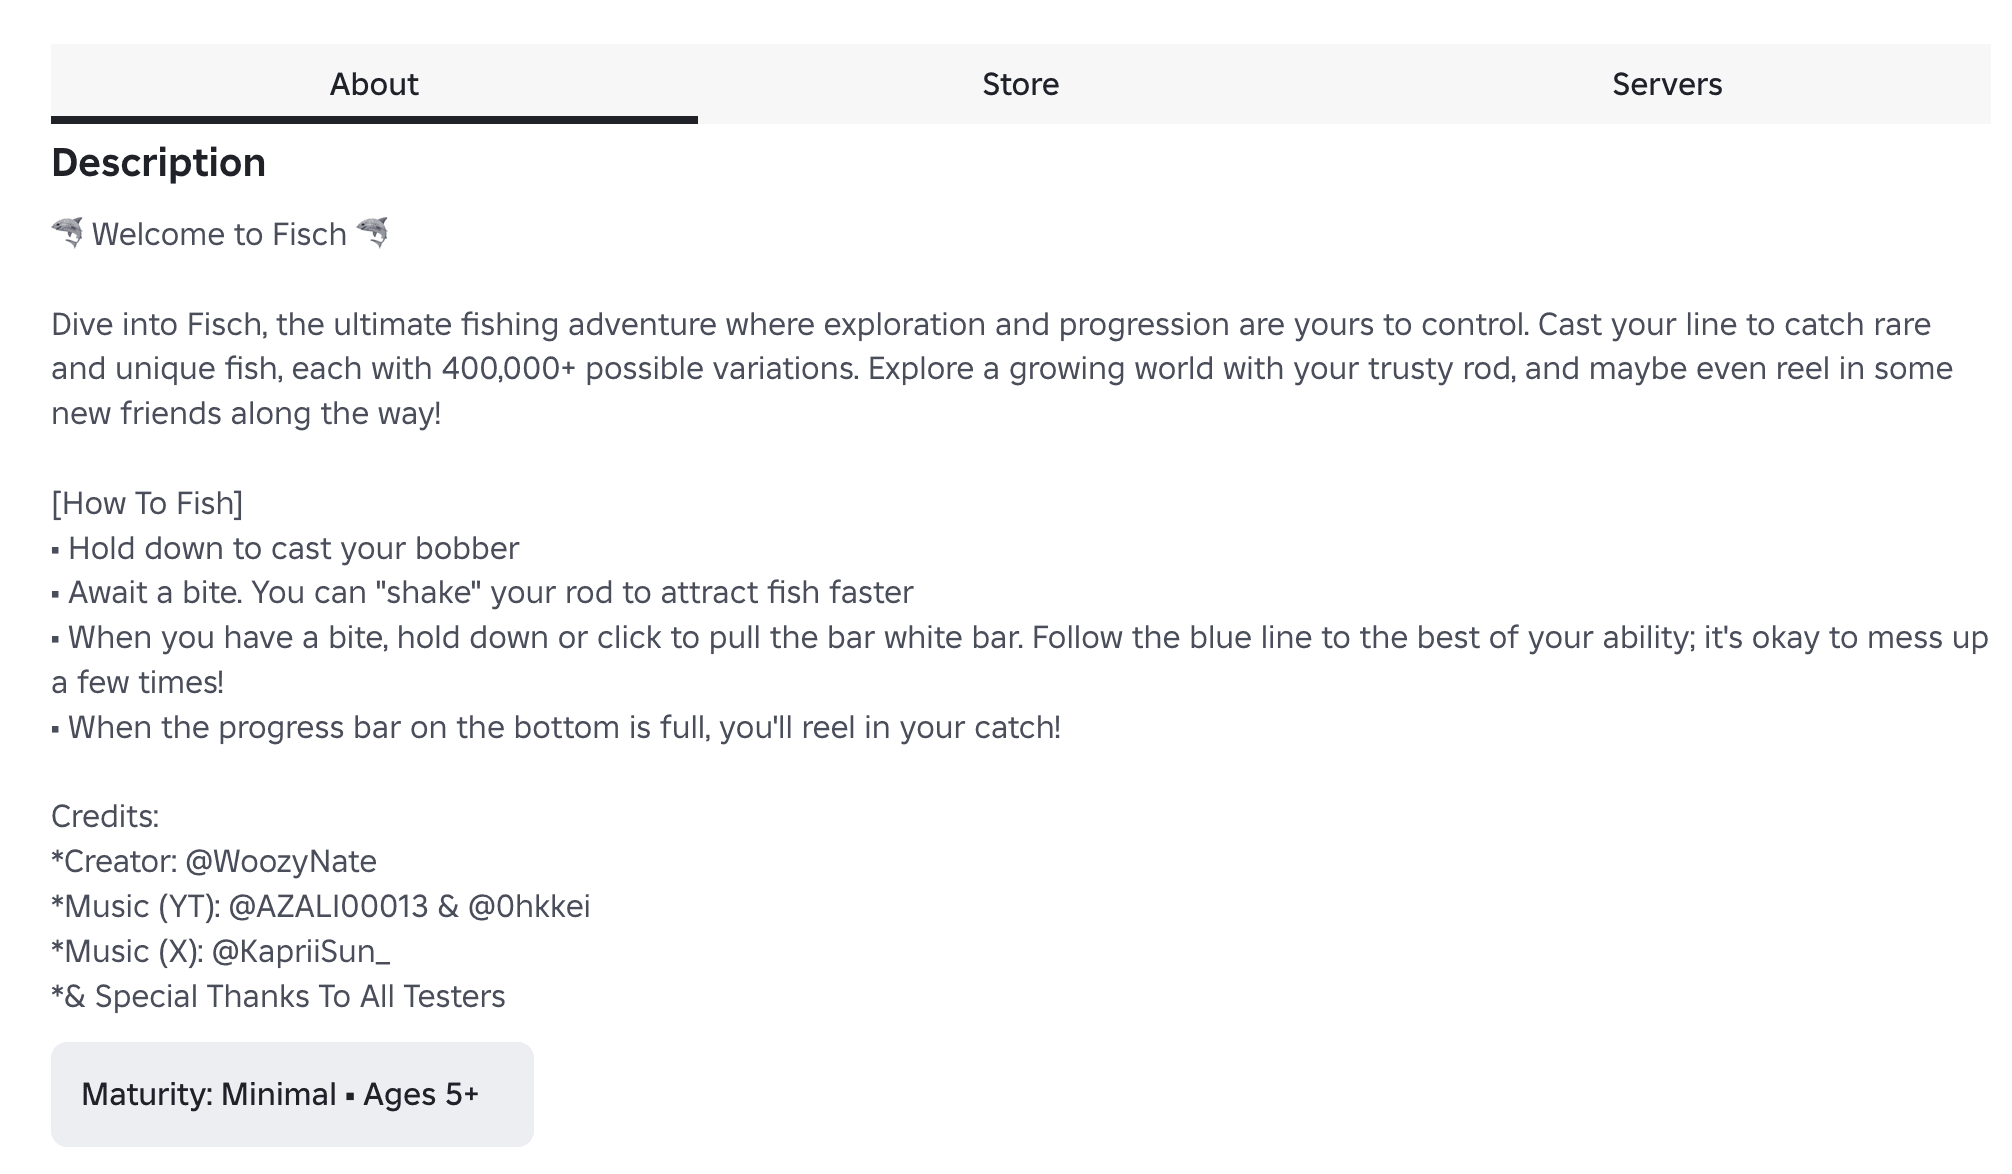This screenshot has height=1174, width=2012.
Task: Open creator @WoozyNate's mention
Action: [x=281, y=861]
